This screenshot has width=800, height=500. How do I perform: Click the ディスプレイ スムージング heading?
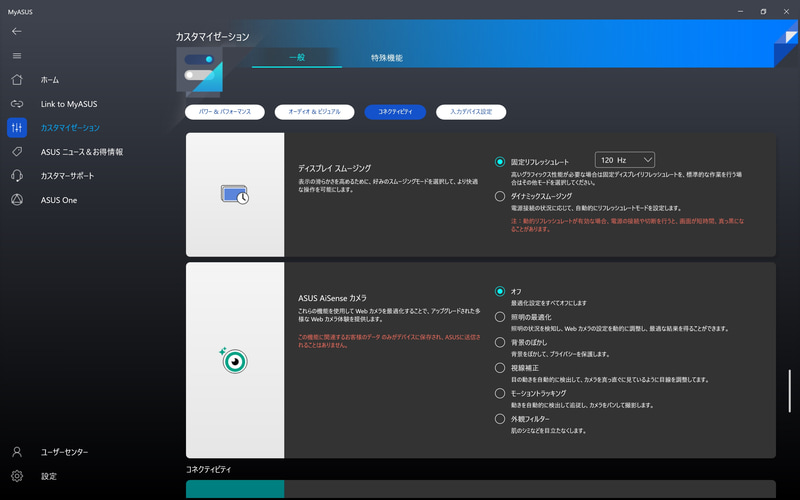click(x=334, y=168)
